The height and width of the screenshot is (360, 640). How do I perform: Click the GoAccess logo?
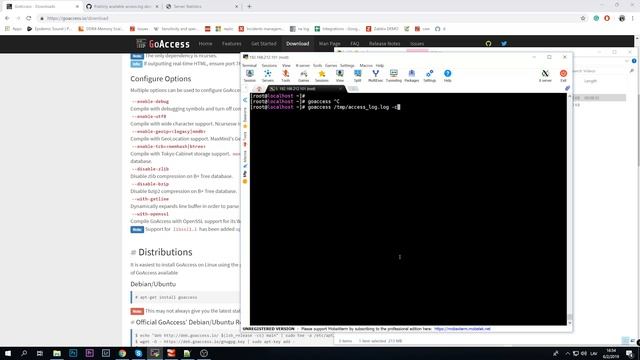(163, 44)
